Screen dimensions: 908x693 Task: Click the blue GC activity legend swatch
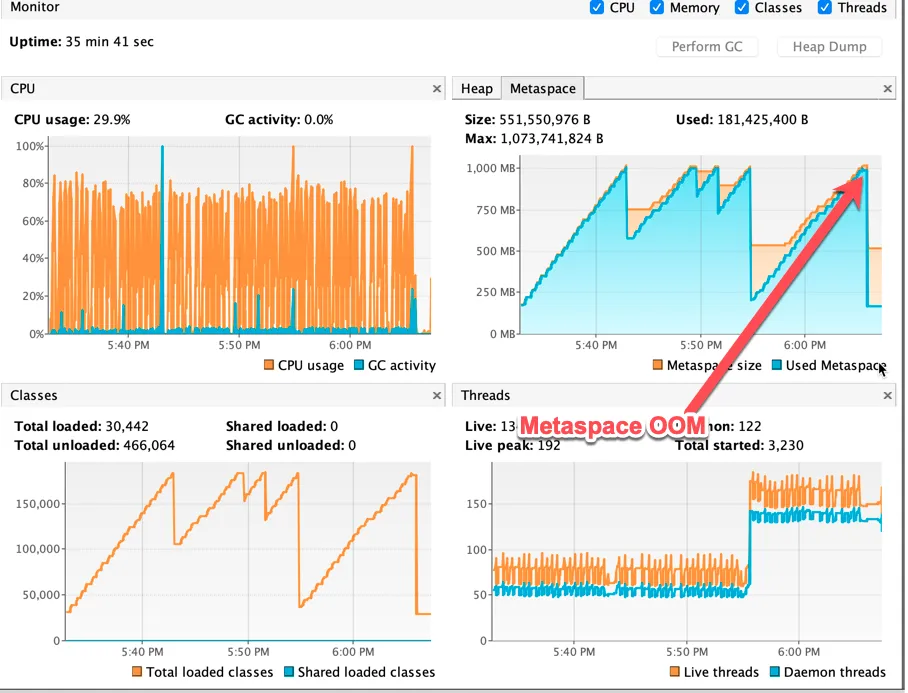(358, 365)
